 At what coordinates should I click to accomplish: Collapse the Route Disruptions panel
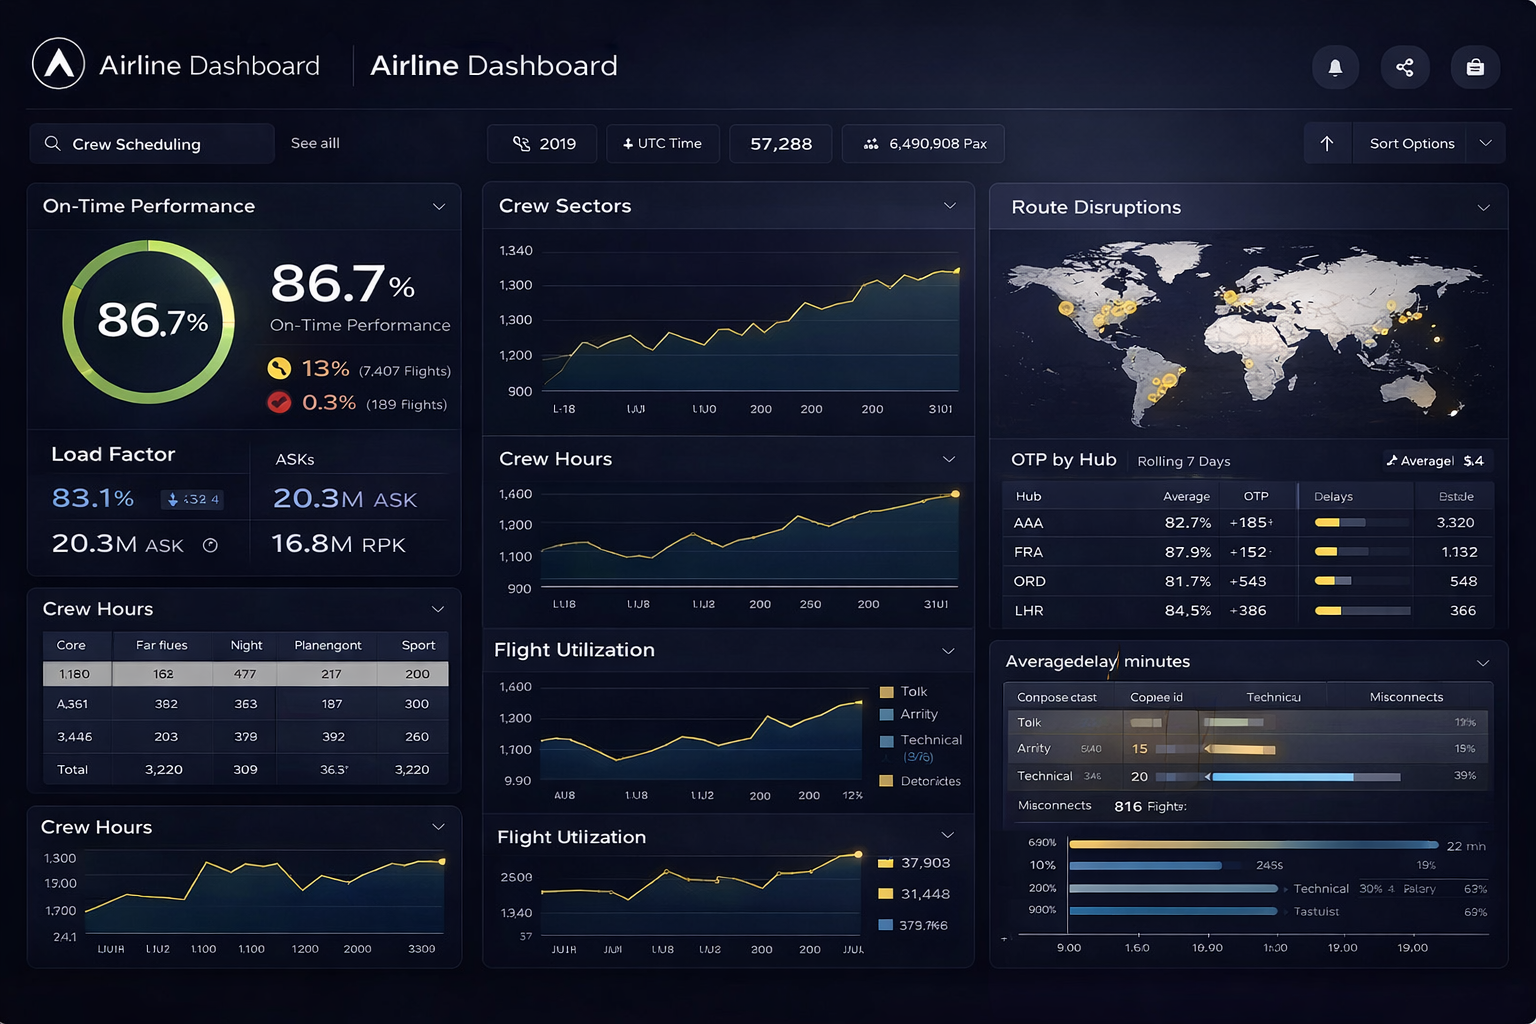point(1484,208)
